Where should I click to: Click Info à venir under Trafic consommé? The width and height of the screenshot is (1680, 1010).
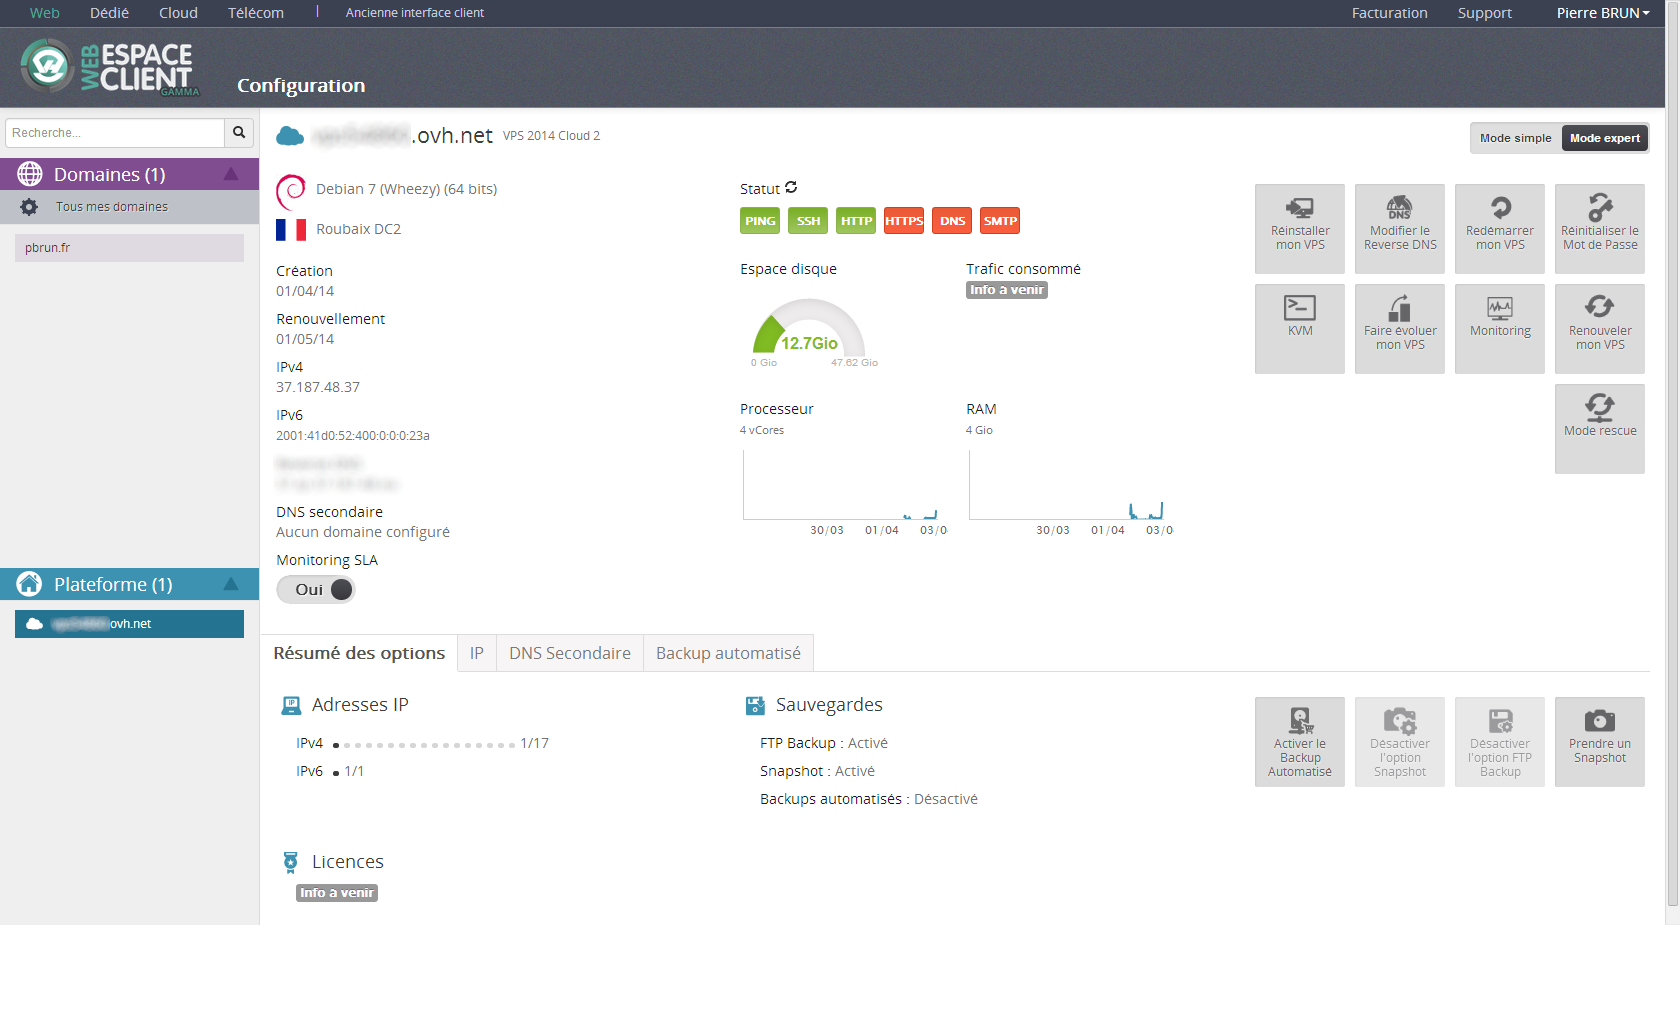pos(1007,290)
